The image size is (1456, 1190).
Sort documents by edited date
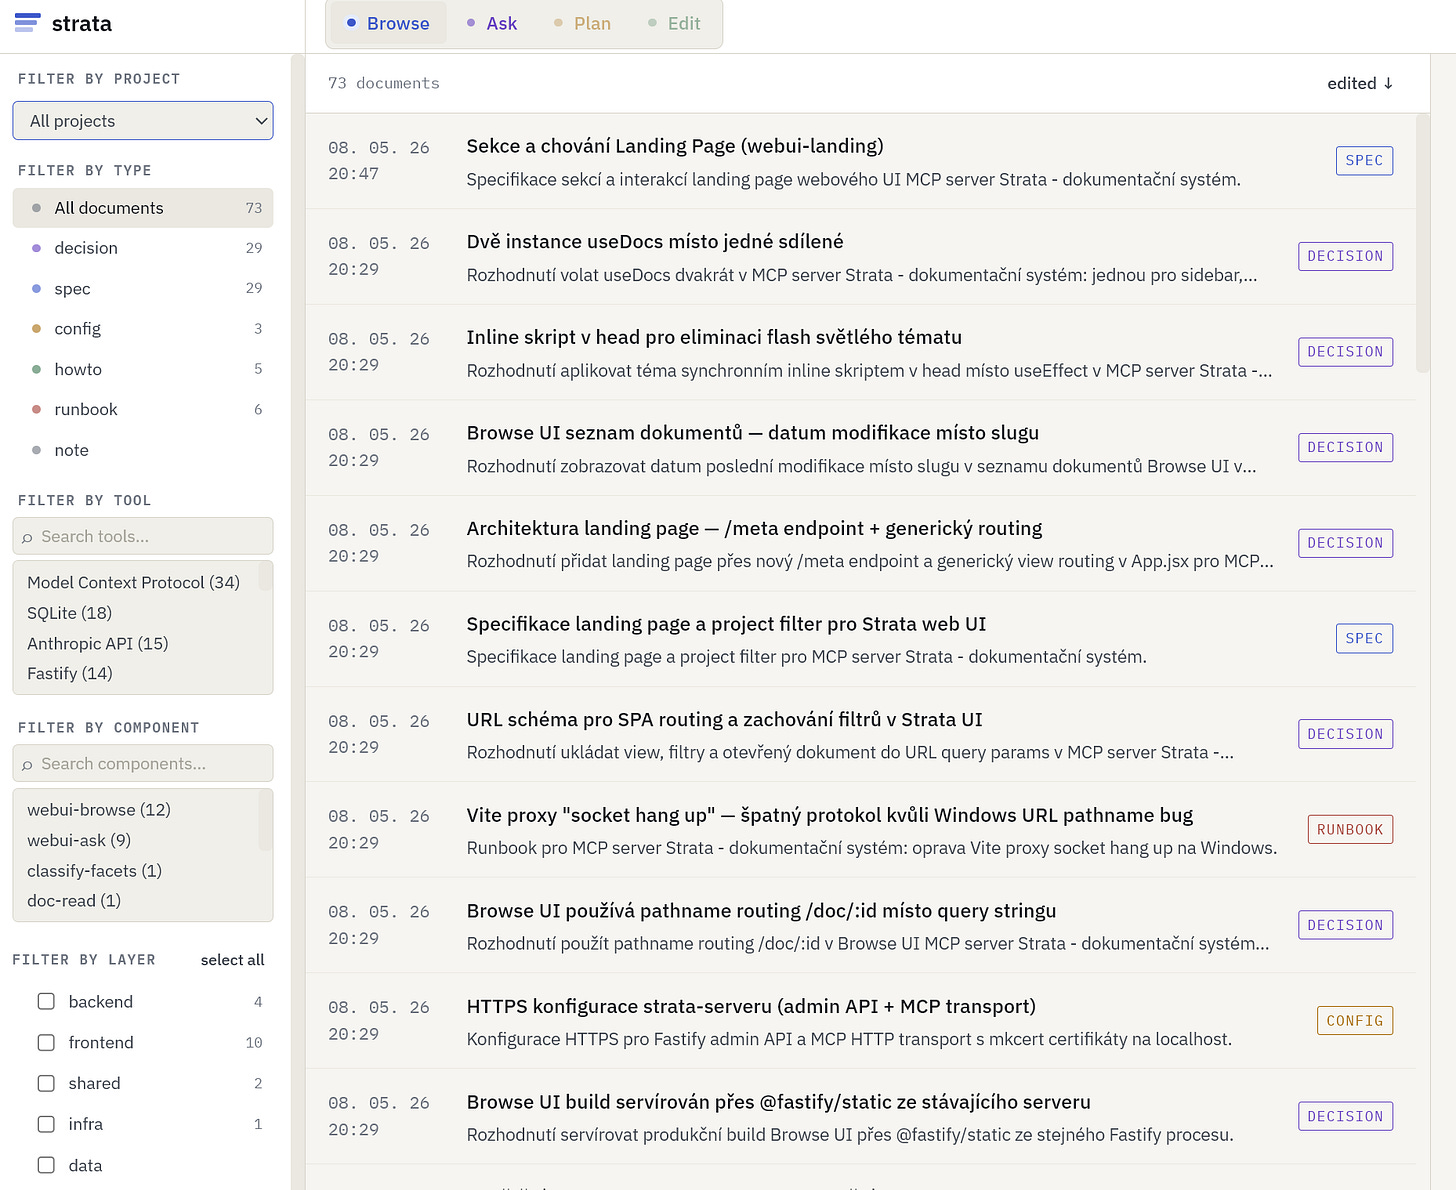pos(1360,83)
